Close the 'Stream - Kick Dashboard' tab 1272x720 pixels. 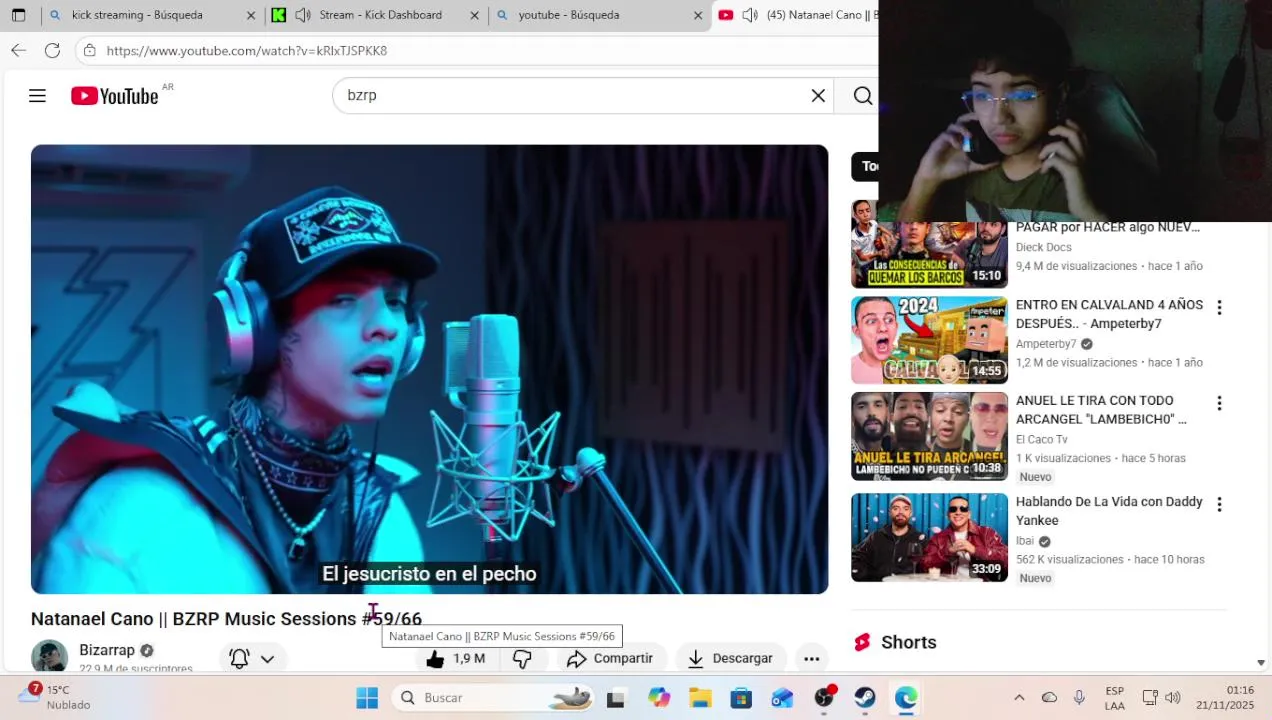click(x=474, y=15)
